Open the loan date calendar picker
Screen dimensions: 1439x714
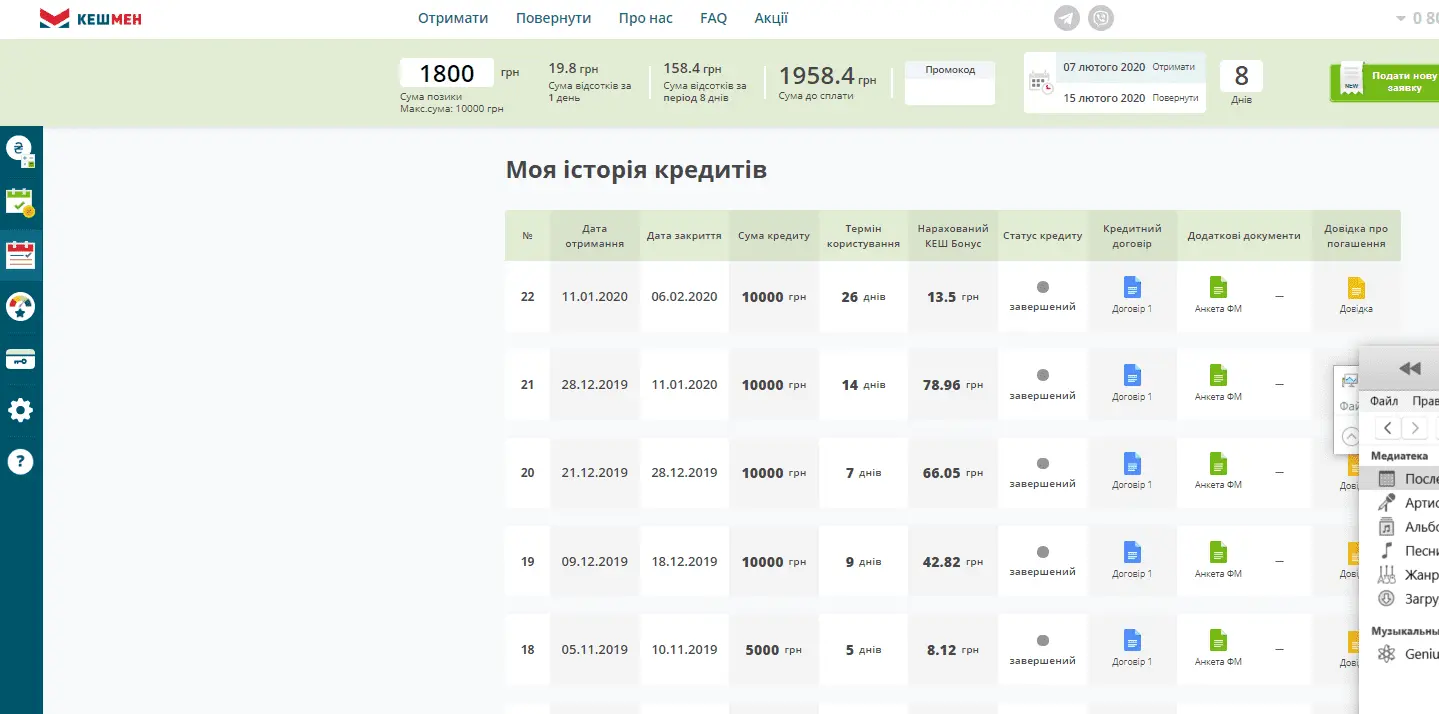tap(1040, 82)
